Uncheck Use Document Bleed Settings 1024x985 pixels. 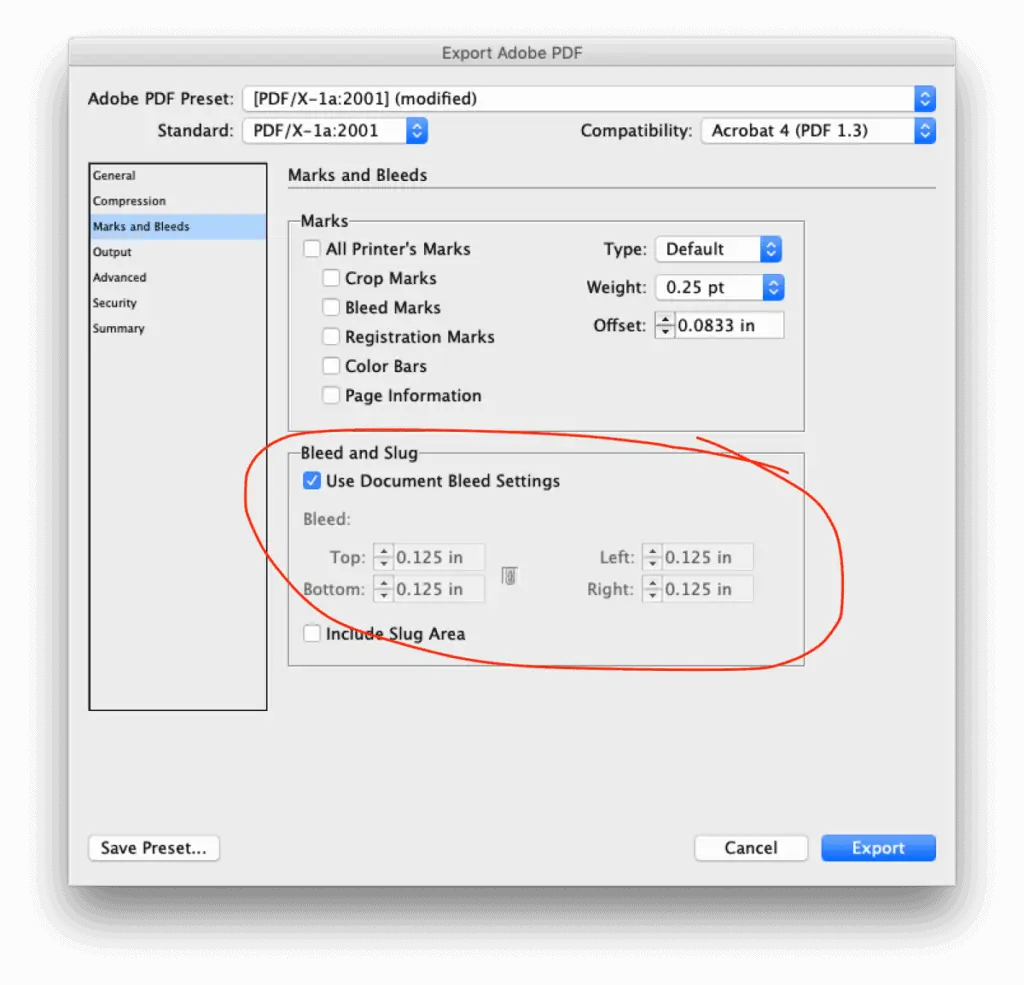pyautogui.click(x=312, y=481)
